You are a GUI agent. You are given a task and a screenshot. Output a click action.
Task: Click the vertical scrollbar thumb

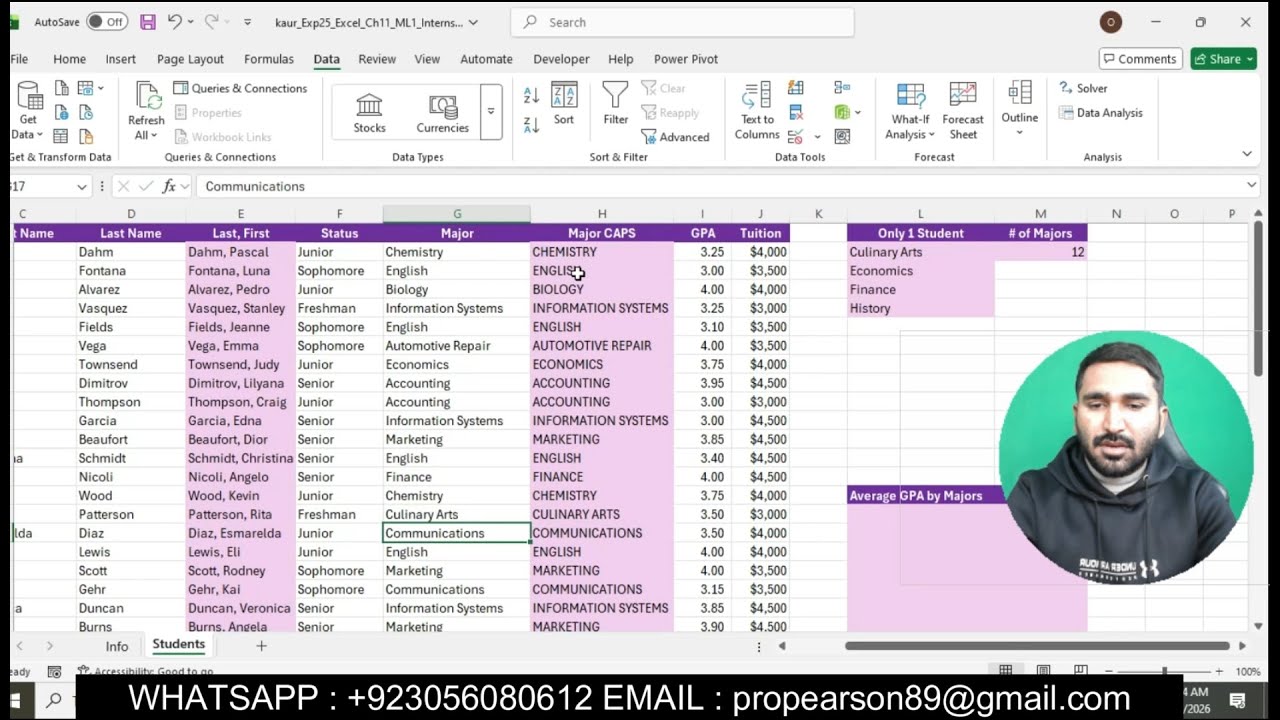tap(1258, 298)
